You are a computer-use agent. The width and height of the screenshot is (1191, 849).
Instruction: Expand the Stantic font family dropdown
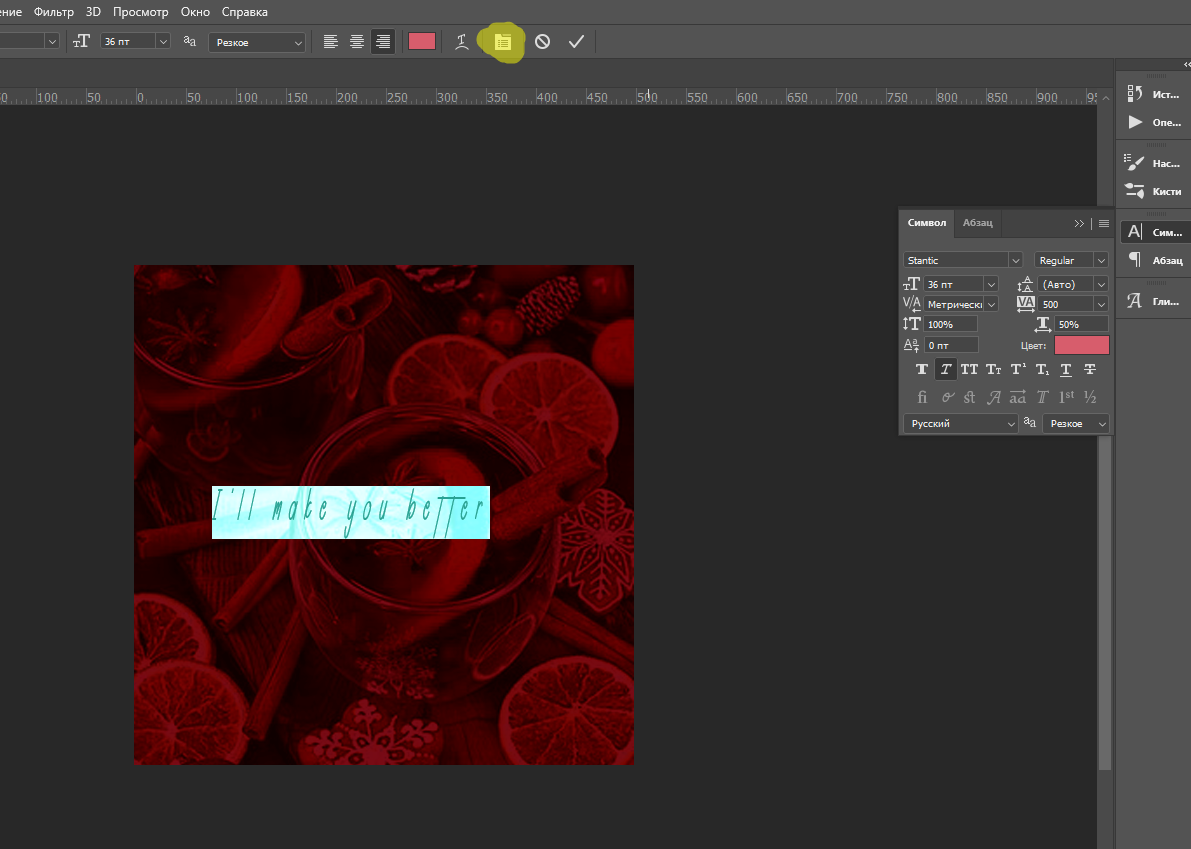(1015, 260)
